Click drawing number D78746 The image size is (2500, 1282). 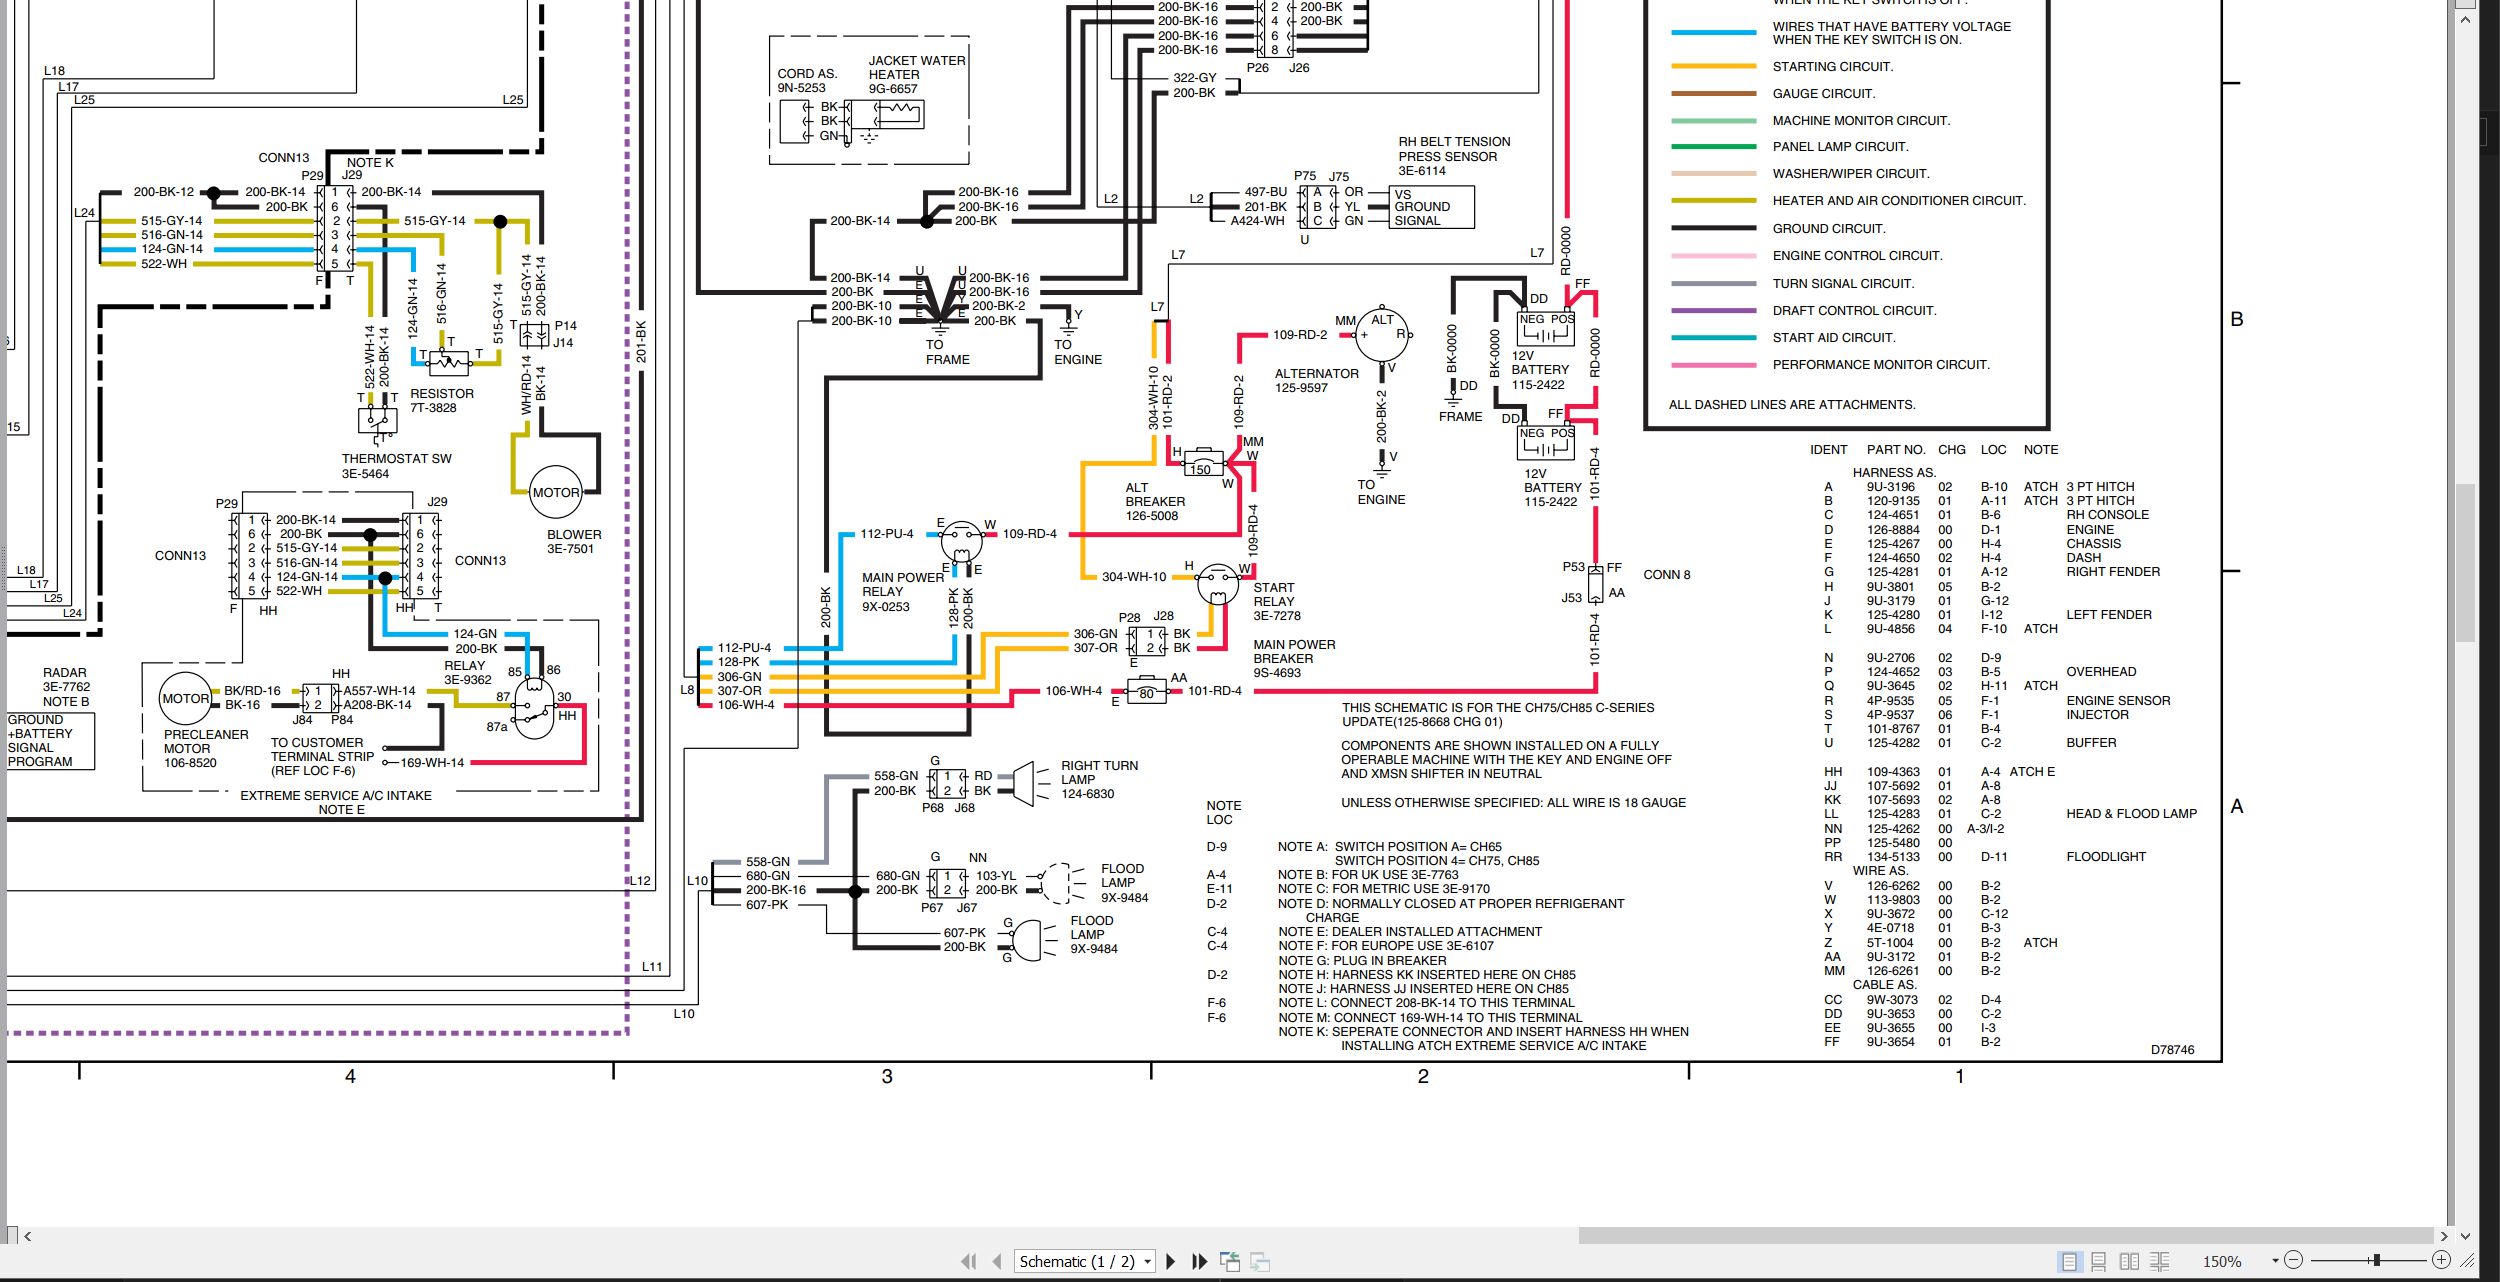click(x=2172, y=1050)
